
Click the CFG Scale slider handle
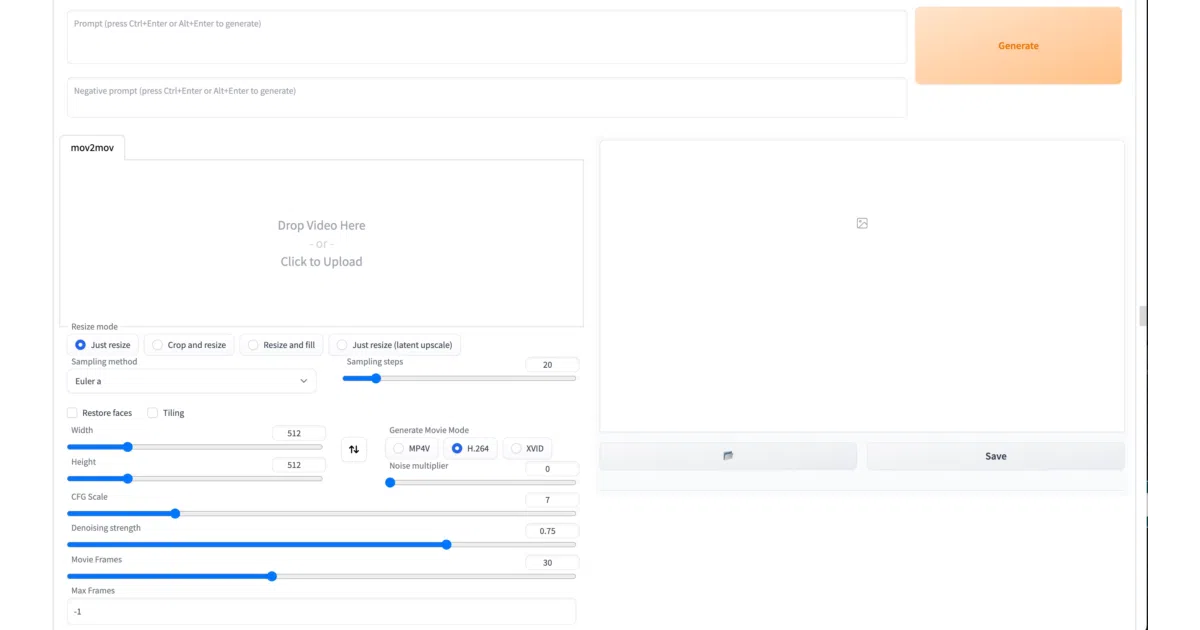pyautogui.click(x=175, y=513)
